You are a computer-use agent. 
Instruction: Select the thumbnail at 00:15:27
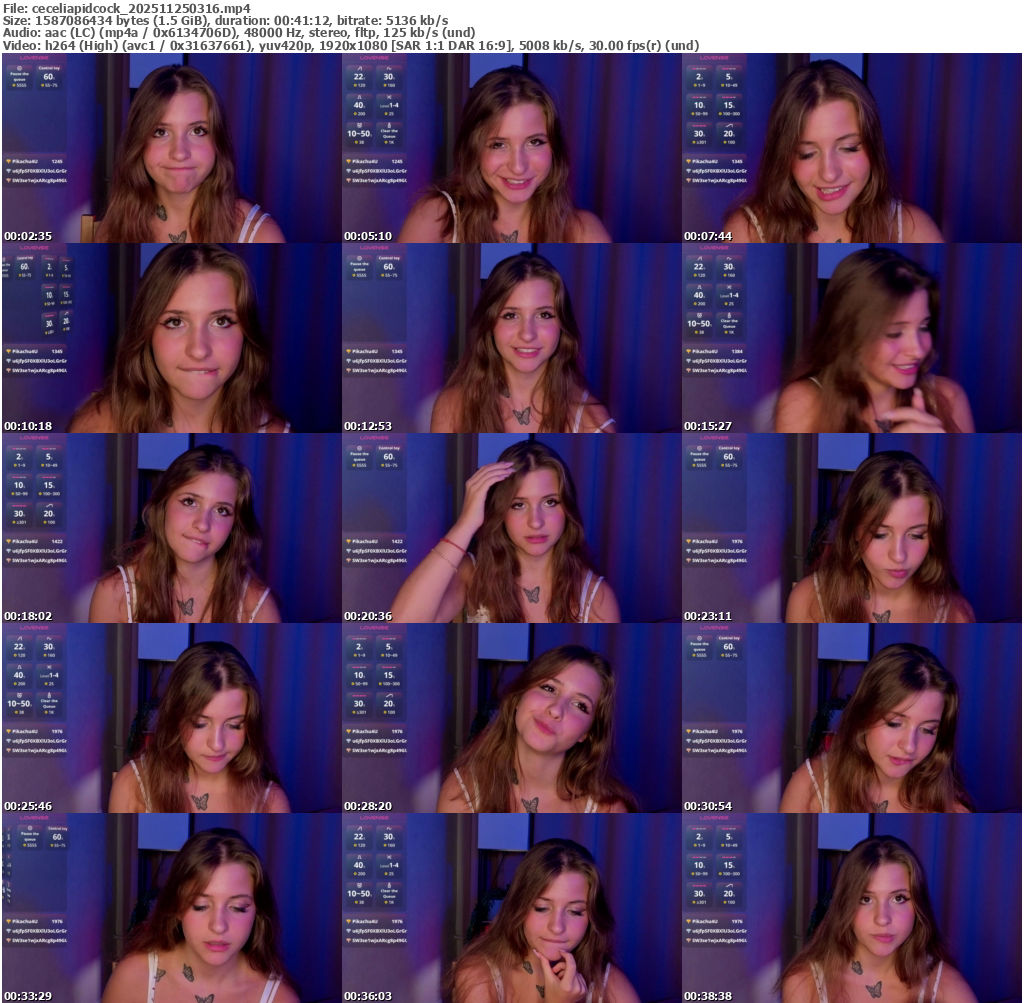pyautogui.click(x=851, y=338)
